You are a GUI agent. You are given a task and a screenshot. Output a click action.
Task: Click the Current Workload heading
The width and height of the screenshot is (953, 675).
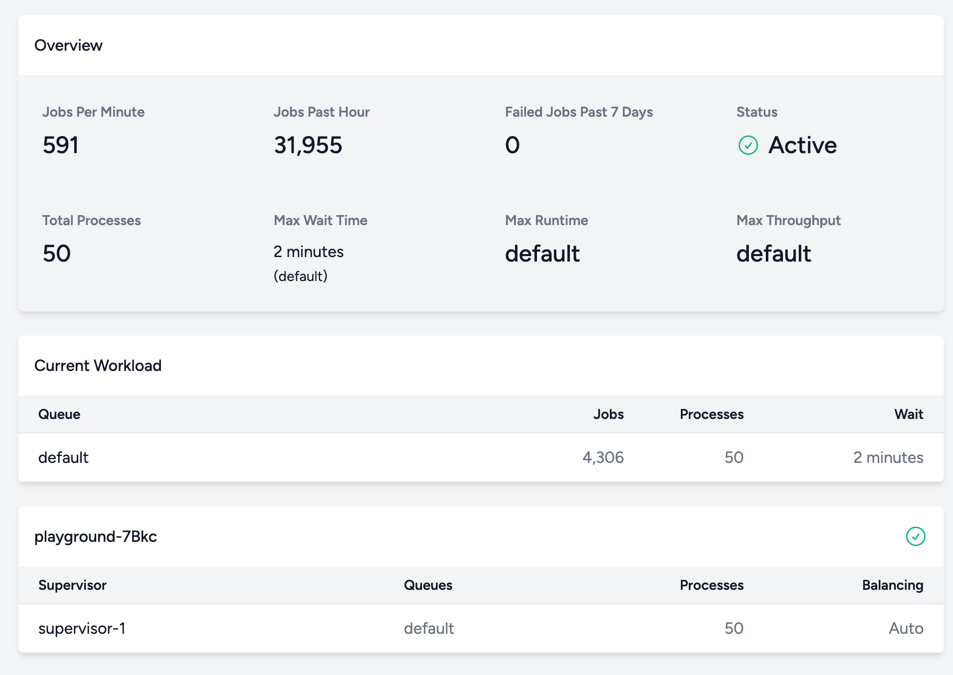[x=98, y=366]
